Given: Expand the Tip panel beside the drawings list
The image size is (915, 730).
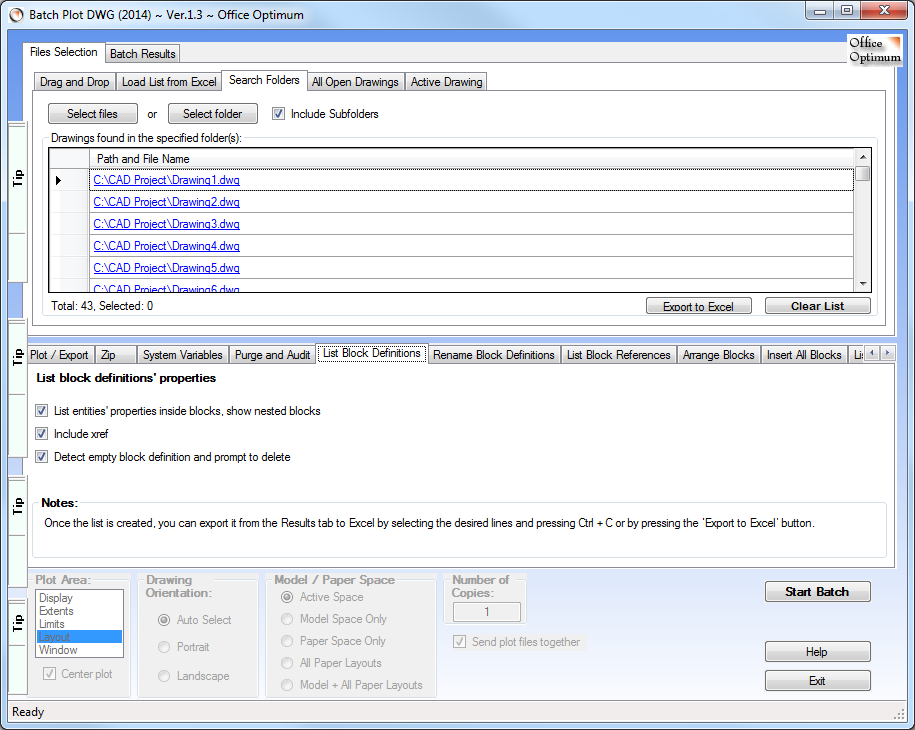Looking at the screenshot, I should coord(18,178).
